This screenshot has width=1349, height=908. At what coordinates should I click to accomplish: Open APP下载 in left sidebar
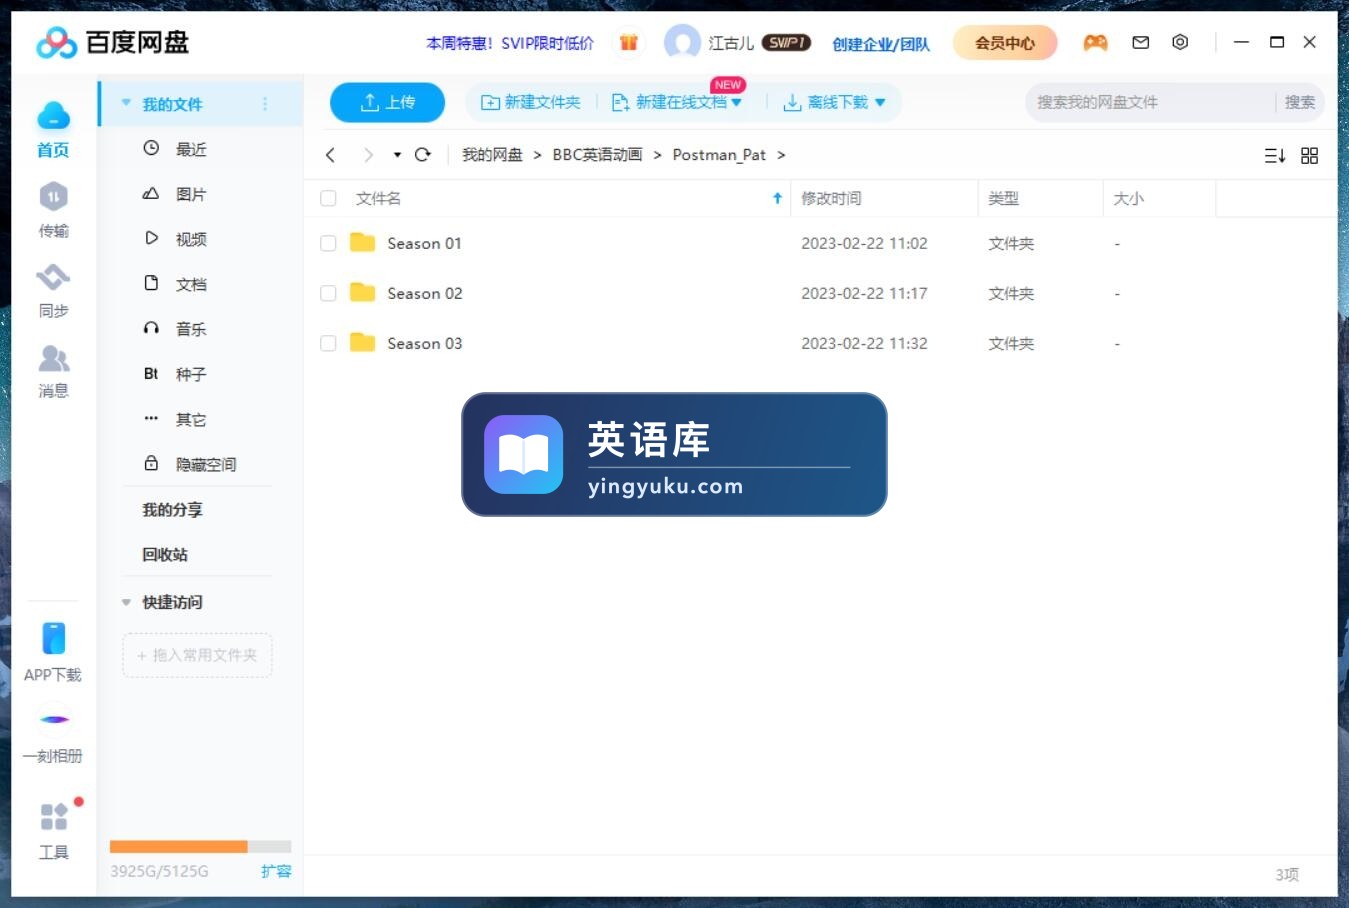pos(53,651)
